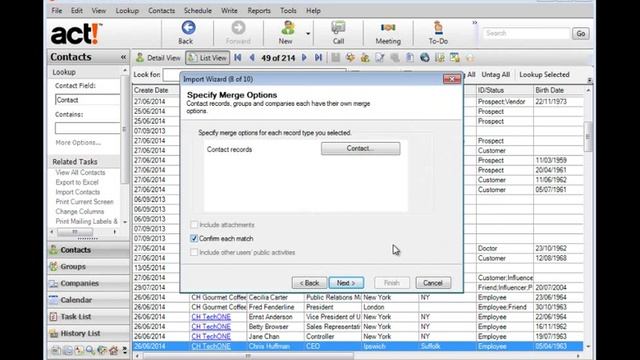The height and width of the screenshot is (360, 640).
Task: Click the Contains text field
Action: click(x=87, y=128)
